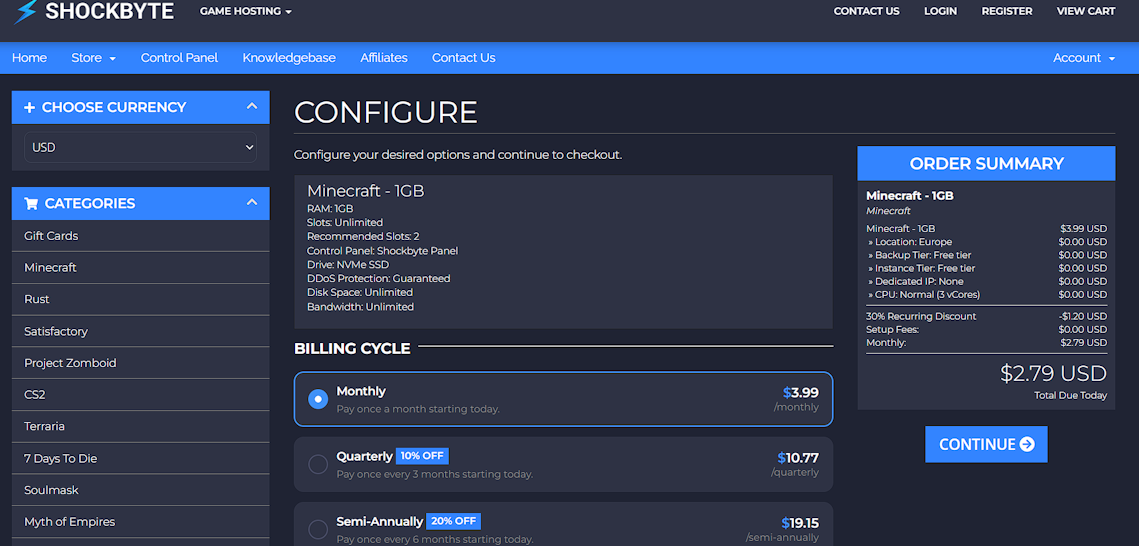Open the Soulmask category
Image resolution: width=1139 pixels, height=546 pixels.
(140, 490)
